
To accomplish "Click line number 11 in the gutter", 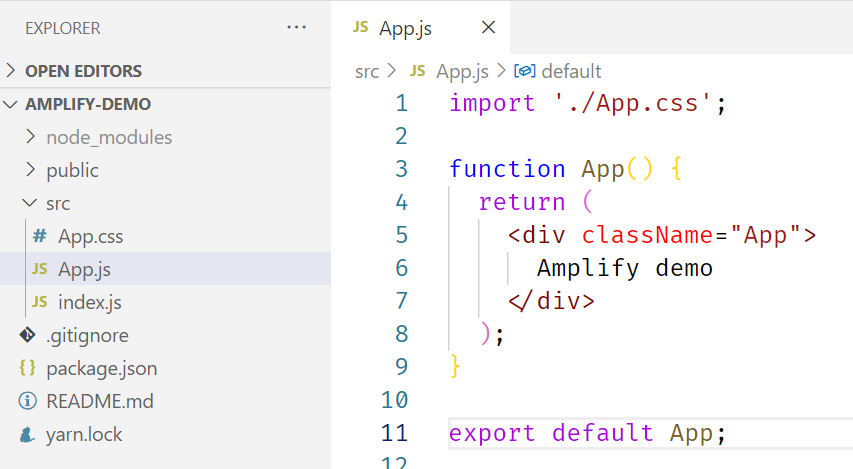I will [x=394, y=433].
